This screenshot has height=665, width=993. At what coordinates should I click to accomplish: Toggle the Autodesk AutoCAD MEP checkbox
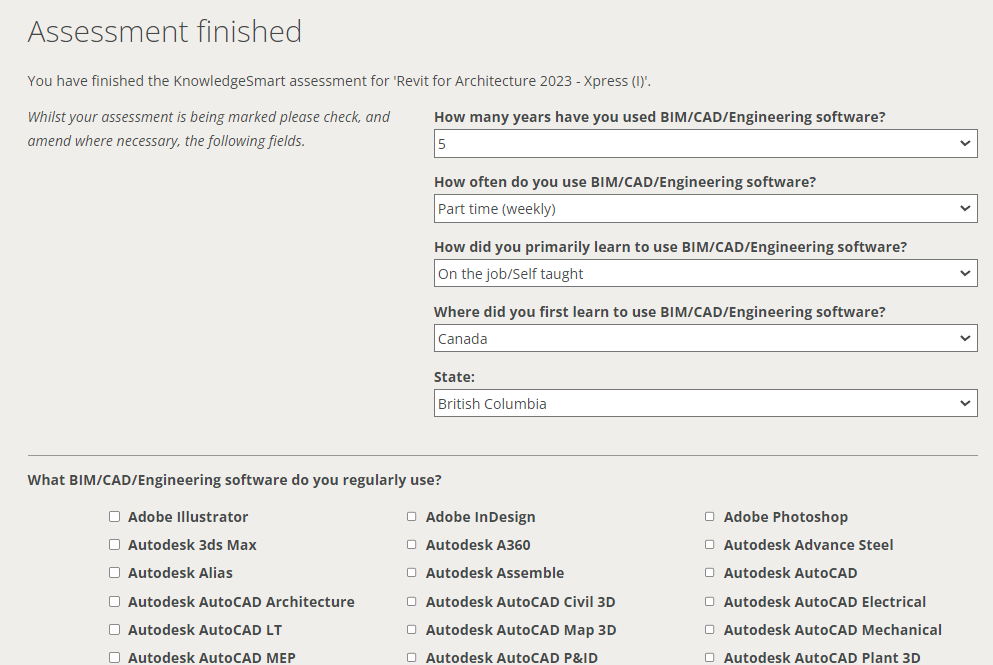[x=114, y=657]
